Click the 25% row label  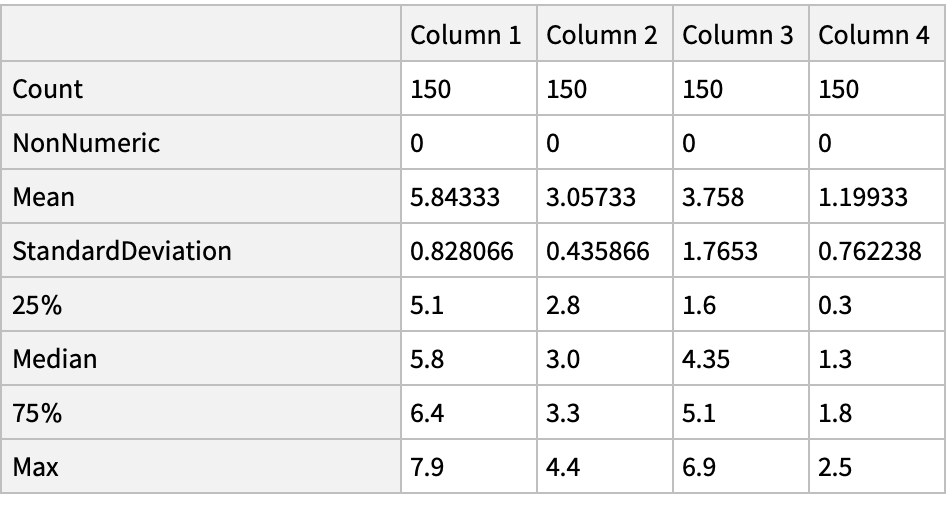tap(37, 305)
